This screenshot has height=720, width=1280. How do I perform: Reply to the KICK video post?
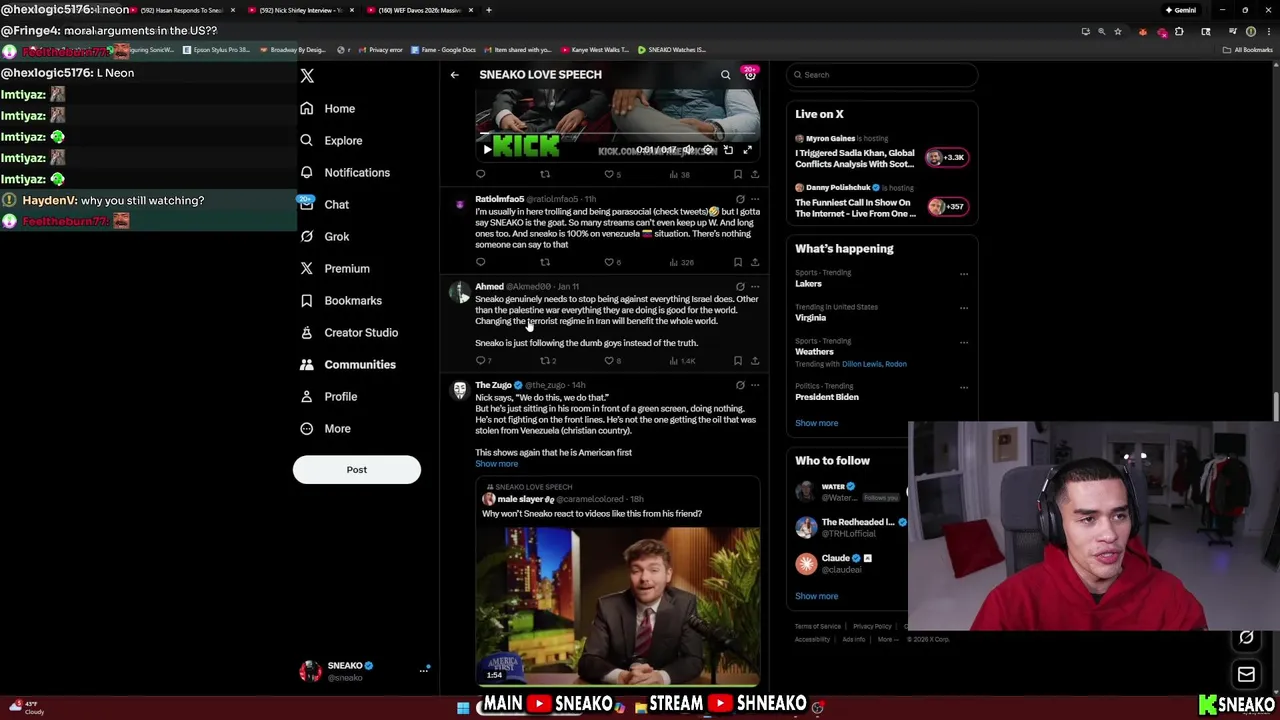(x=480, y=174)
